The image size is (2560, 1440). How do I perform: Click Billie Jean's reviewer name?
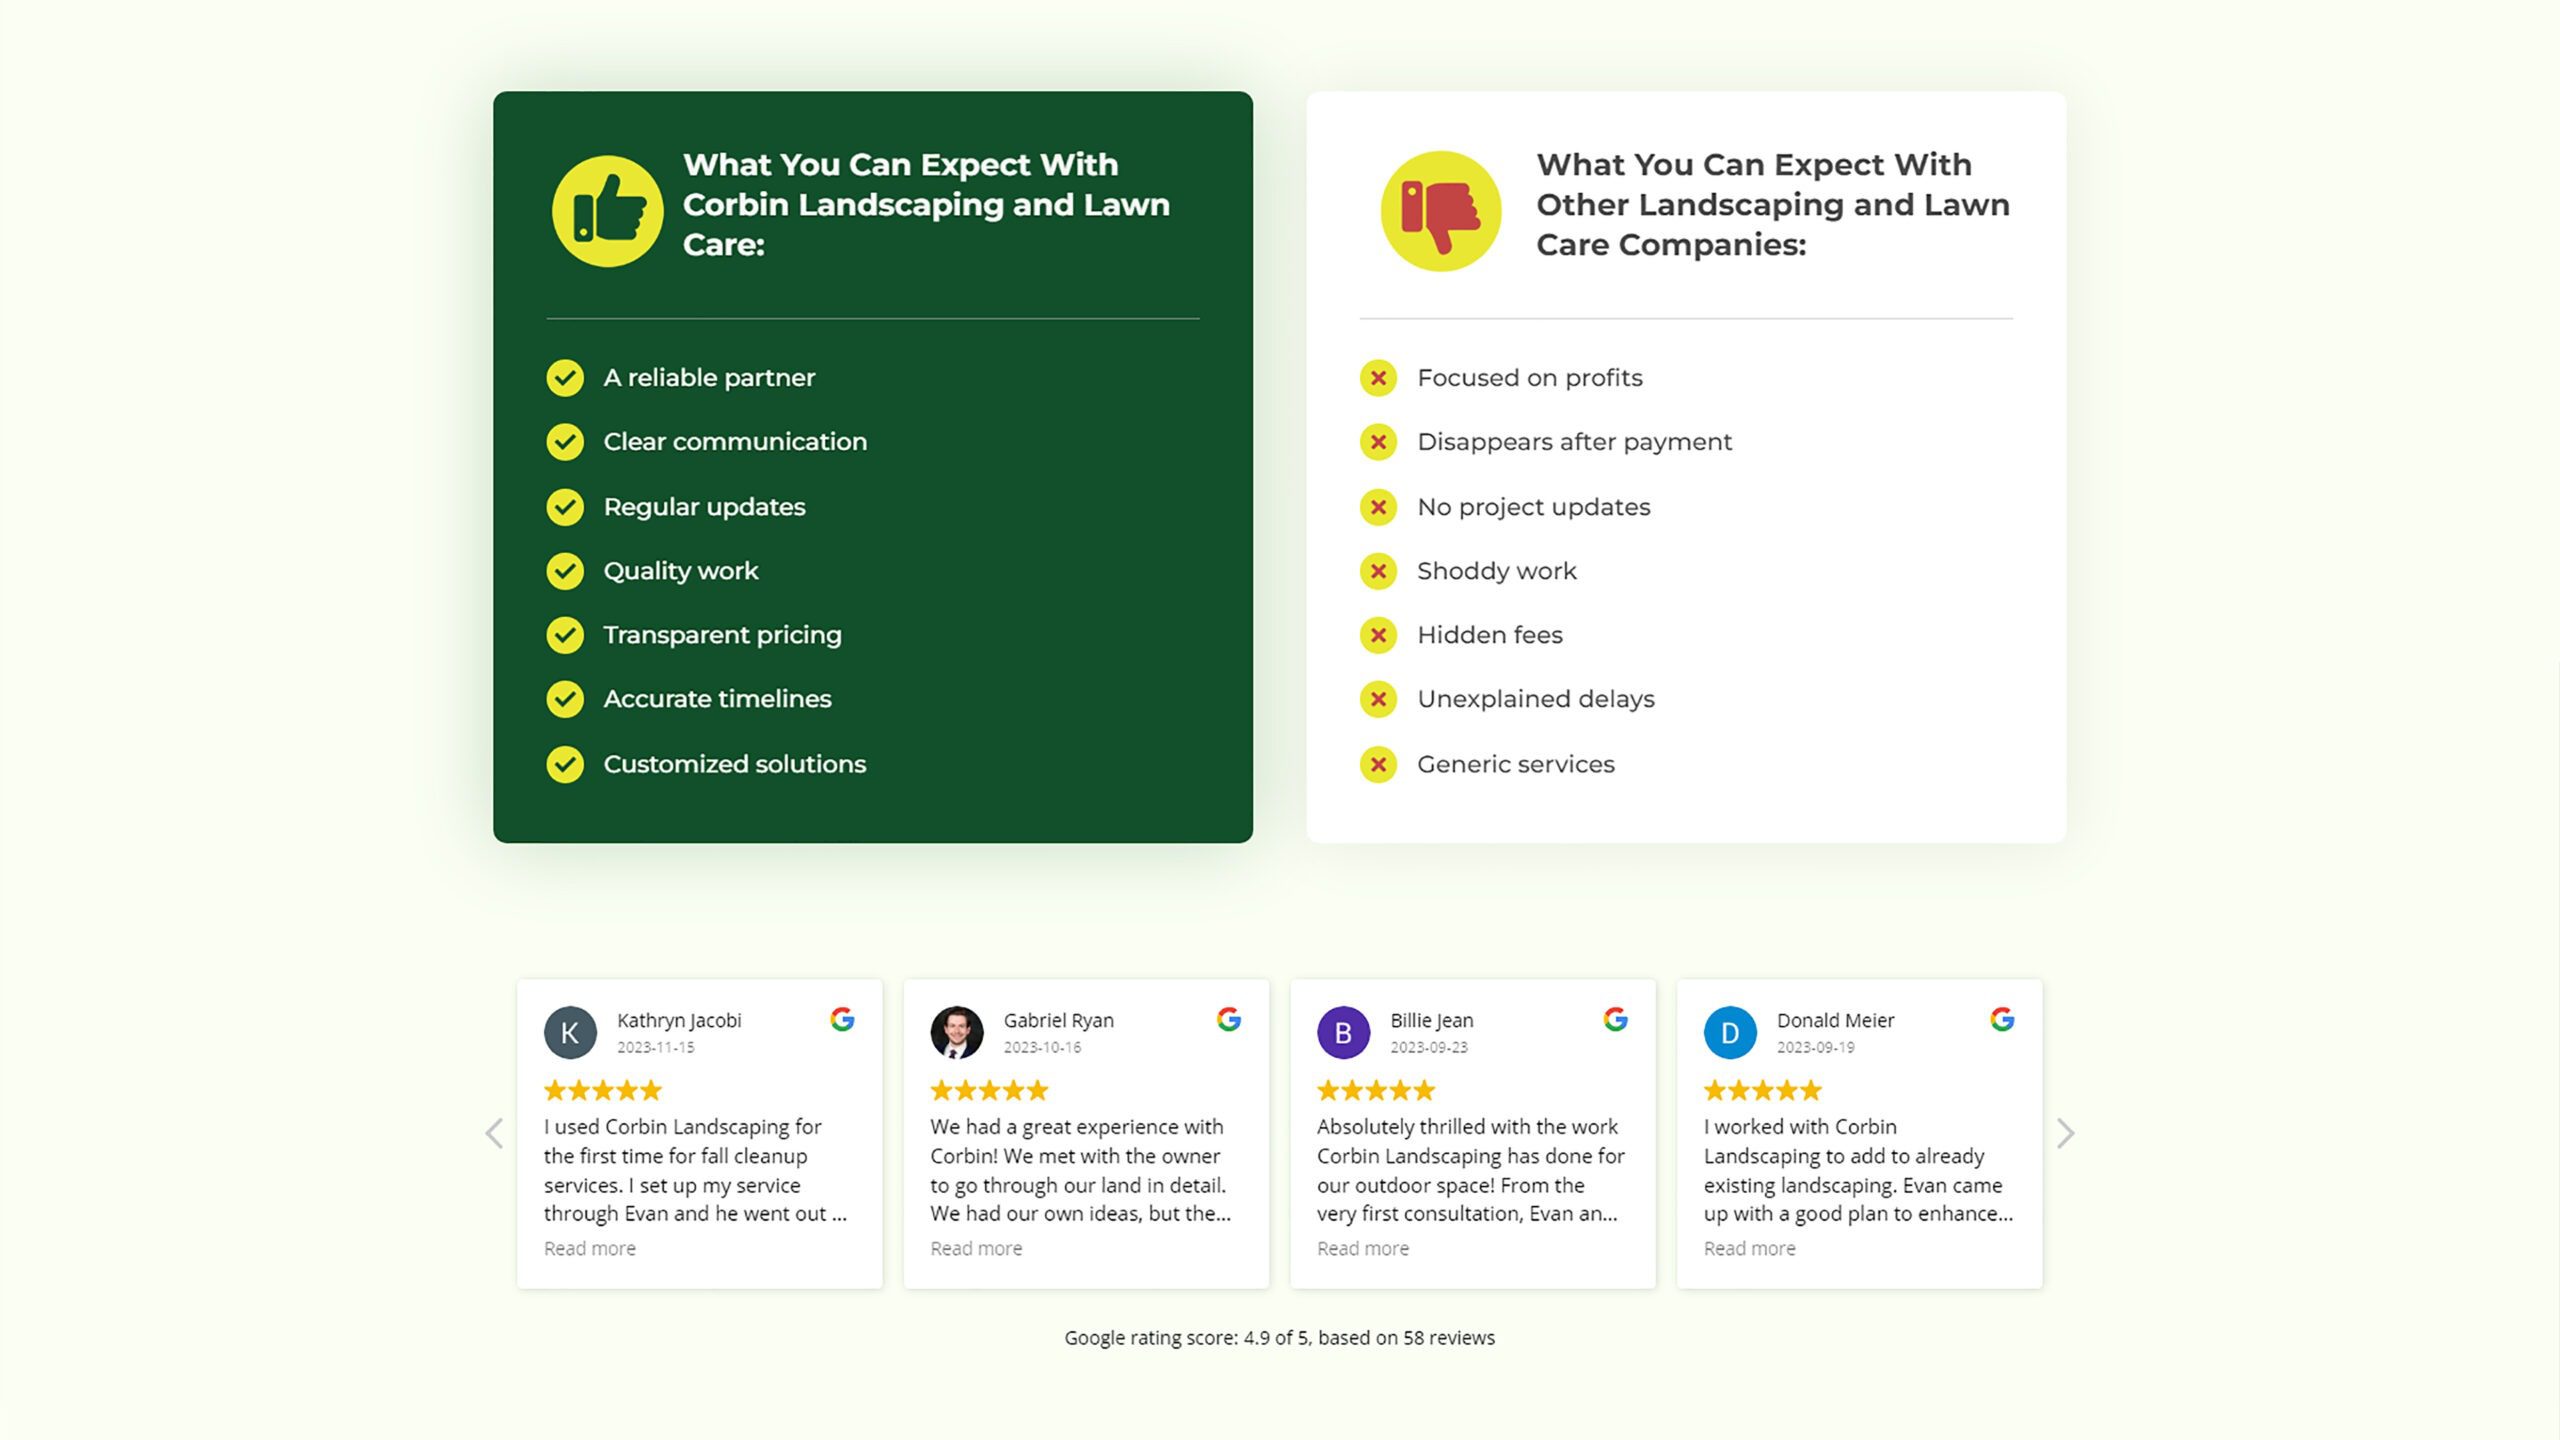[1431, 1020]
